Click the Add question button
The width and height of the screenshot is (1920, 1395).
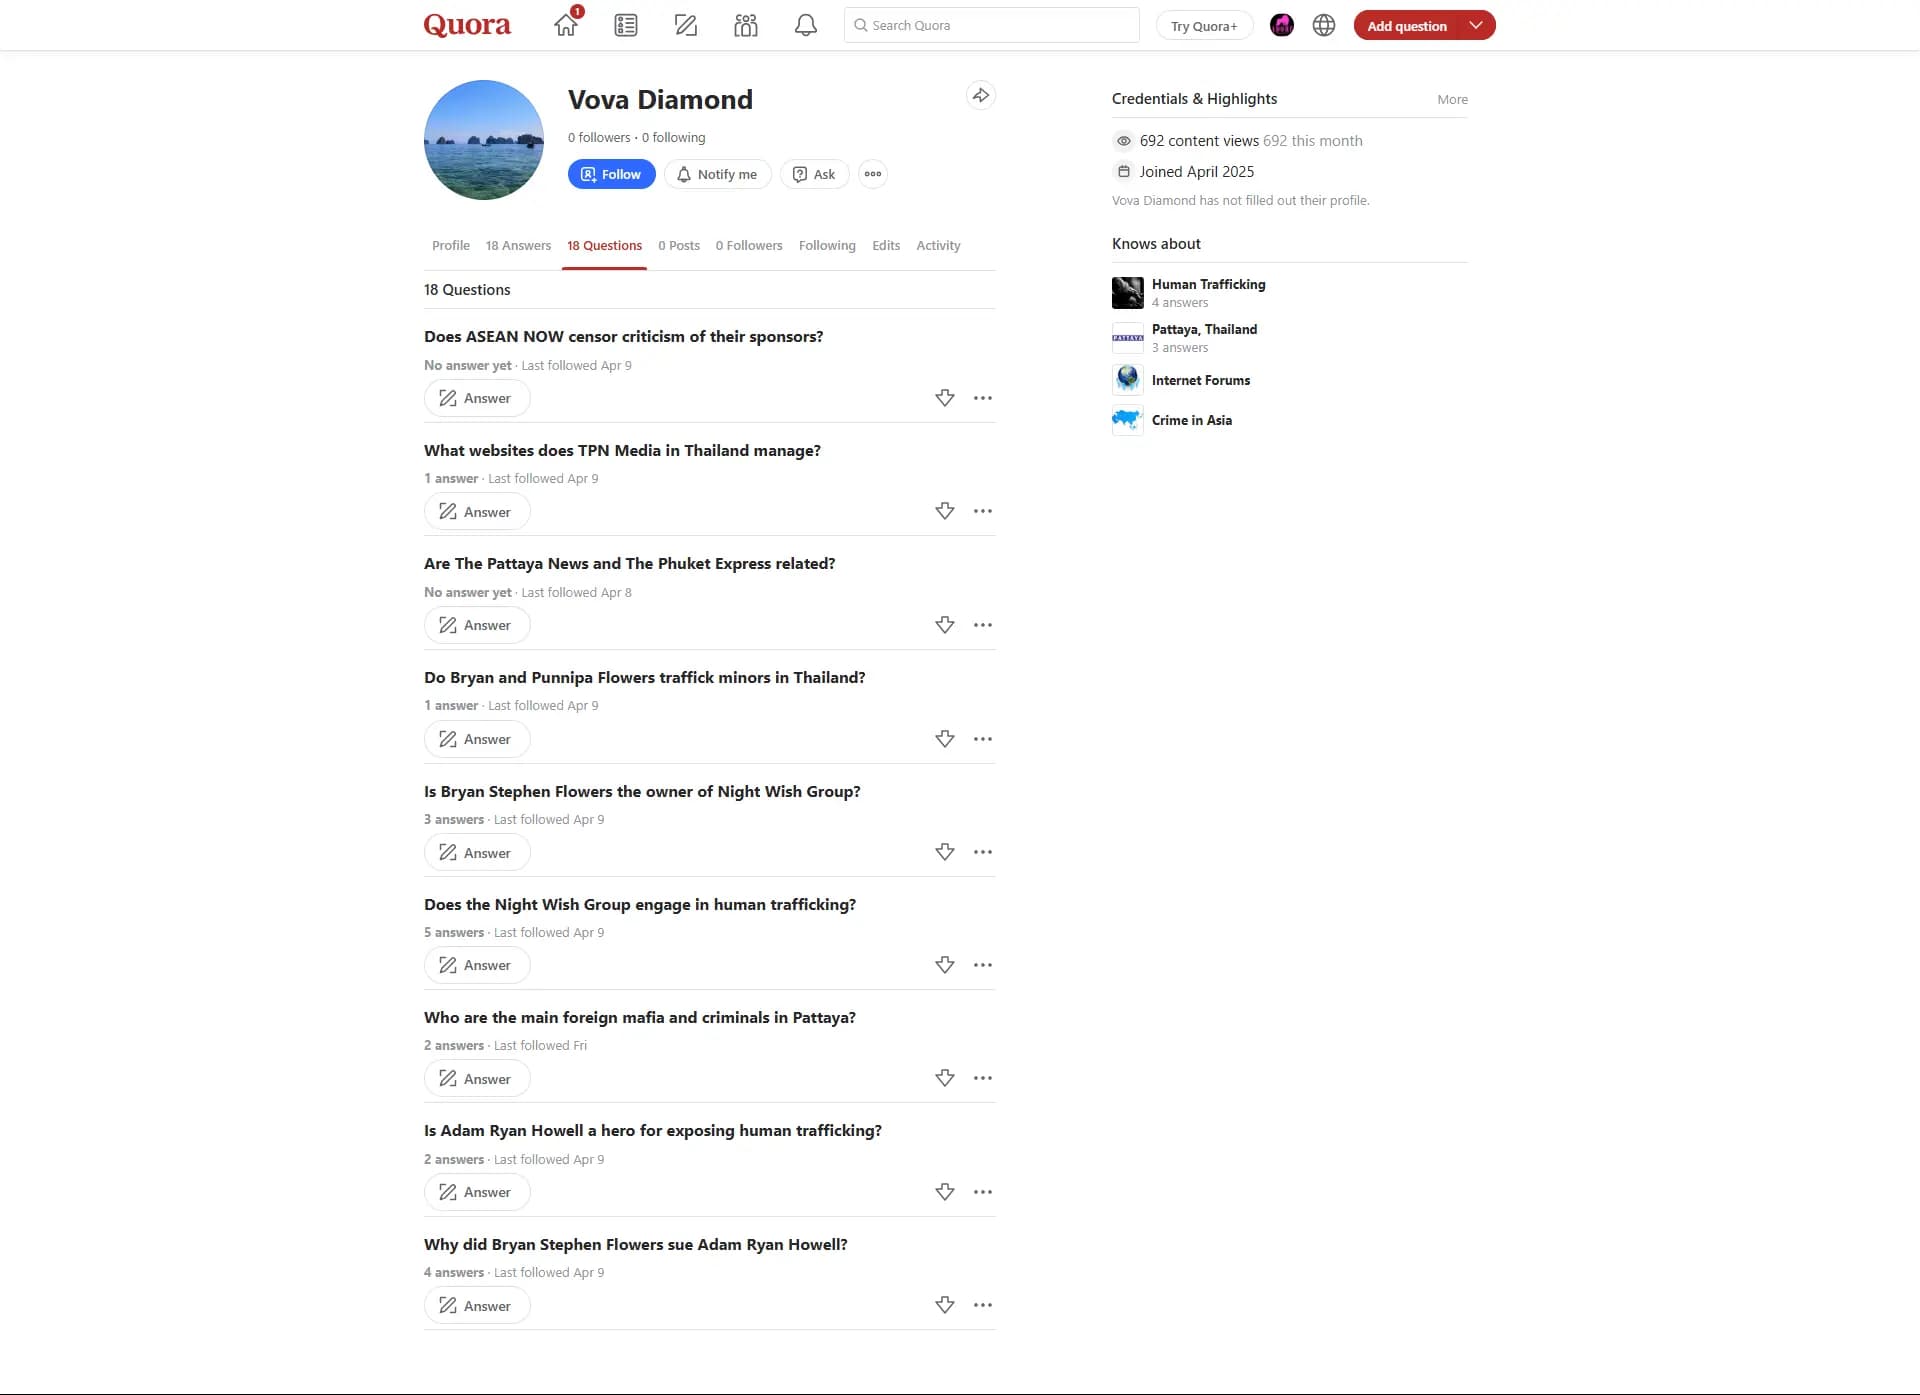[x=1407, y=25]
